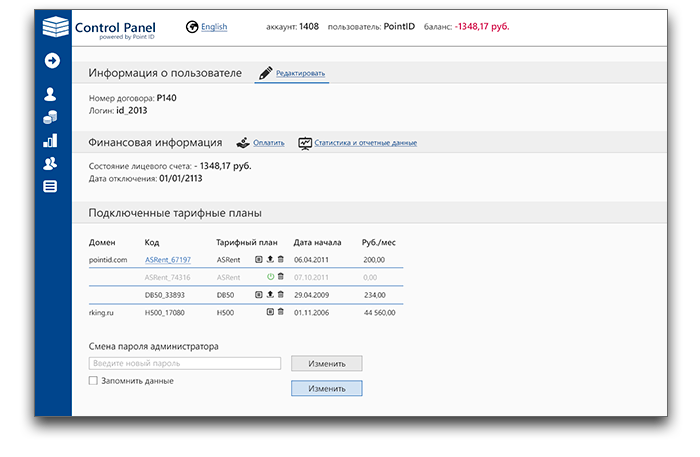
Task: Open the users group sidebar icon
Action: [50, 163]
